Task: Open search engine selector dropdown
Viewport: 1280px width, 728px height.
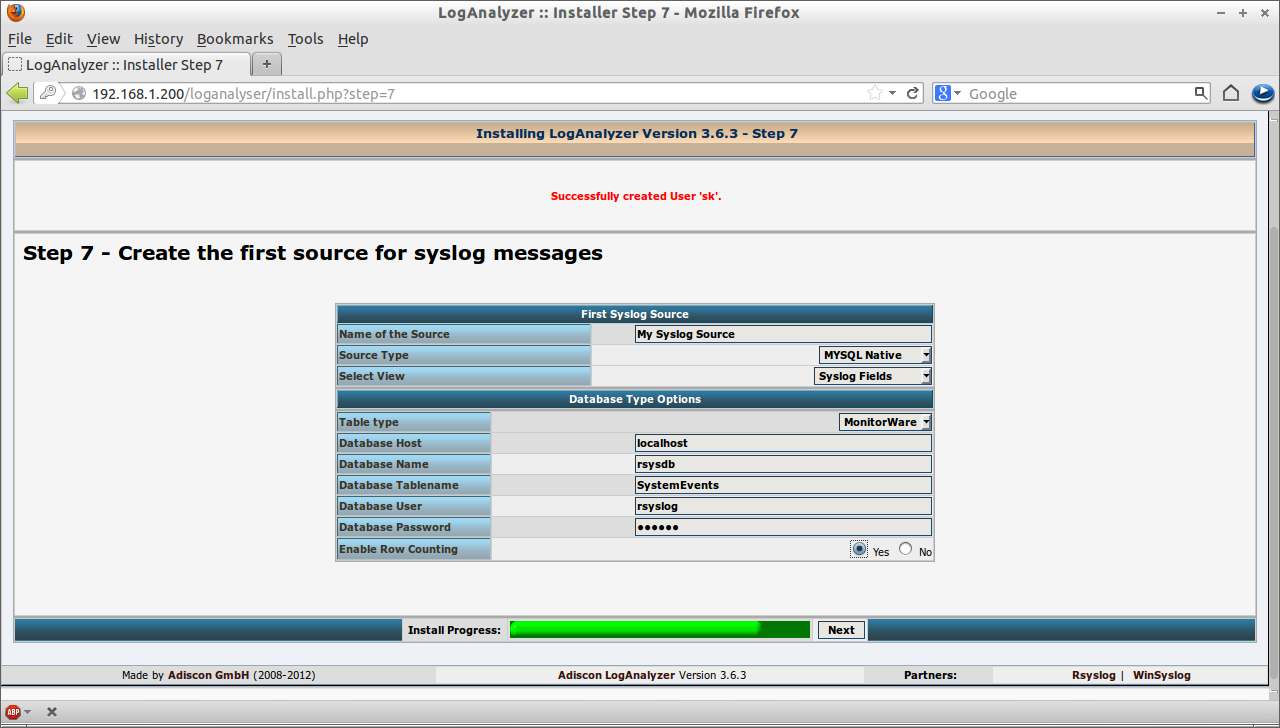Action: (957, 93)
